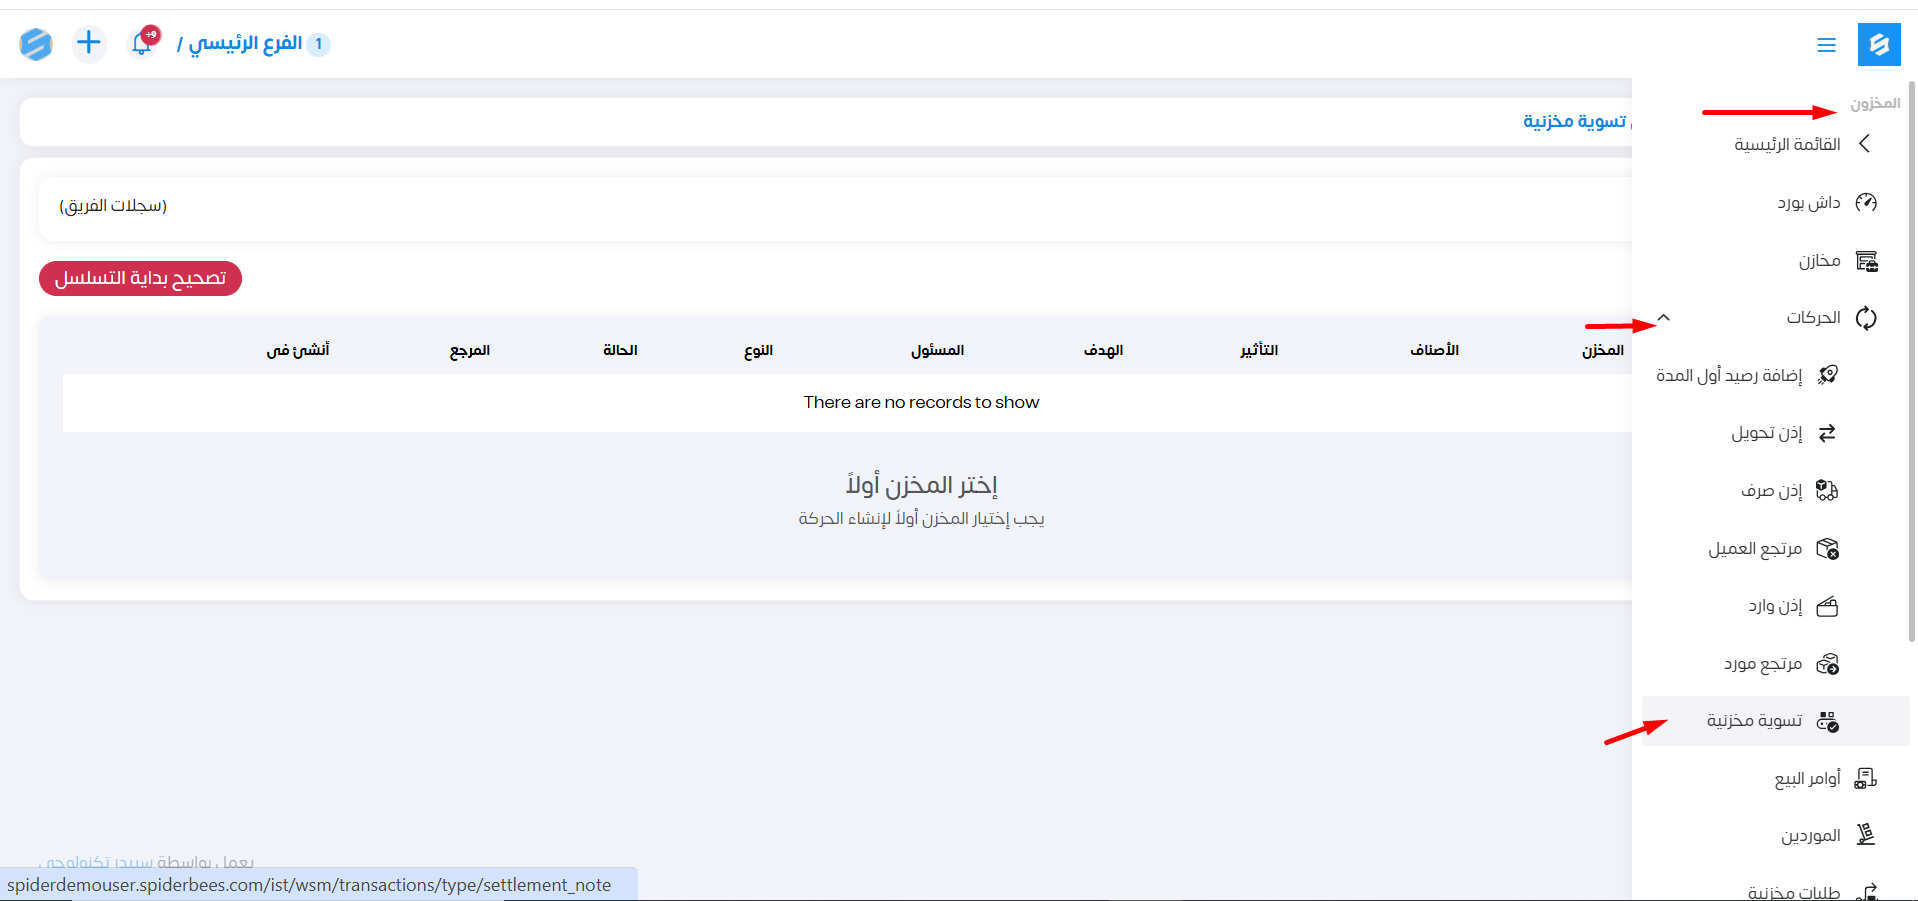Viewport: 1918px width, 901px height.
Task: Open the إذن وارد receiving permit icon
Action: pos(1827,607)
